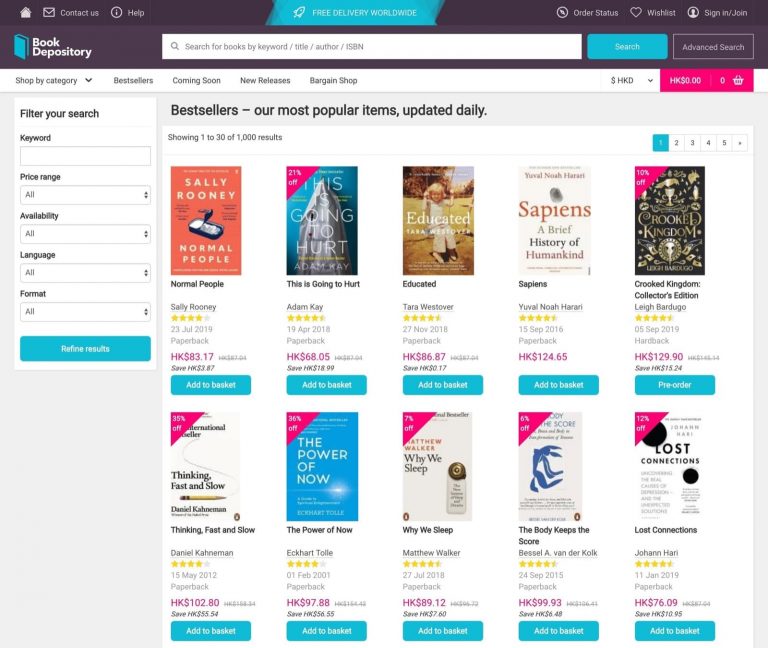Add Why We Sleep to basket
768x648 pixels.
pyautogui.click(x=443, y=631)
